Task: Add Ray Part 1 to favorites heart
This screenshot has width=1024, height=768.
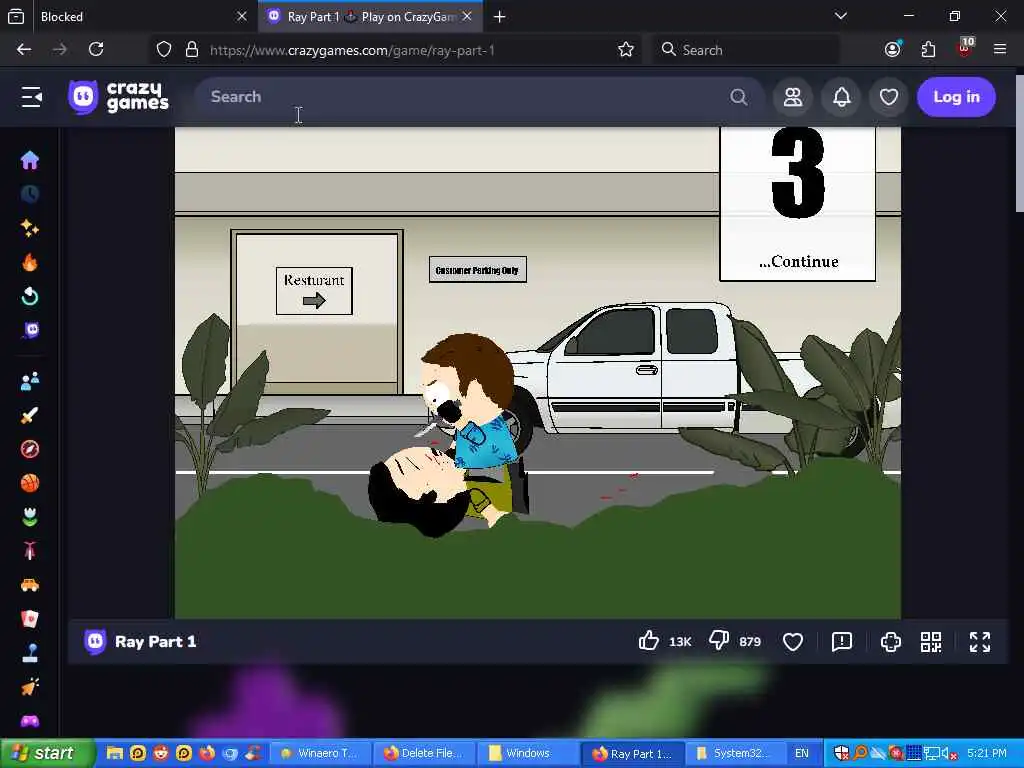Action: [x=793, y=642]
